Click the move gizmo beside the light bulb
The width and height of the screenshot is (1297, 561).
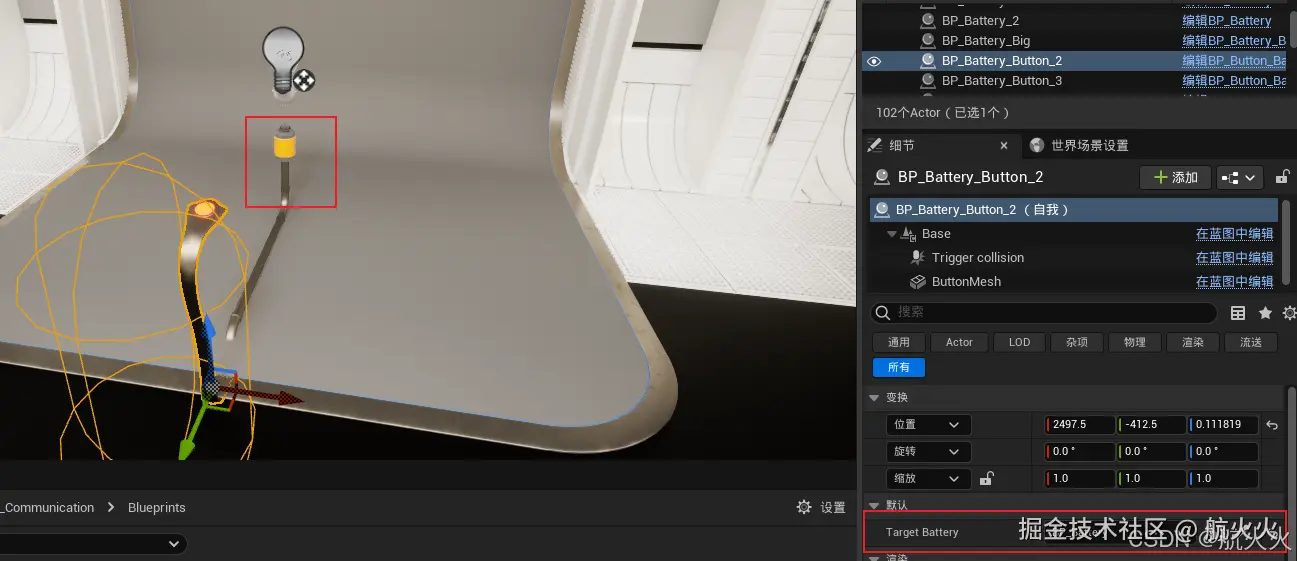coord(304,79)
